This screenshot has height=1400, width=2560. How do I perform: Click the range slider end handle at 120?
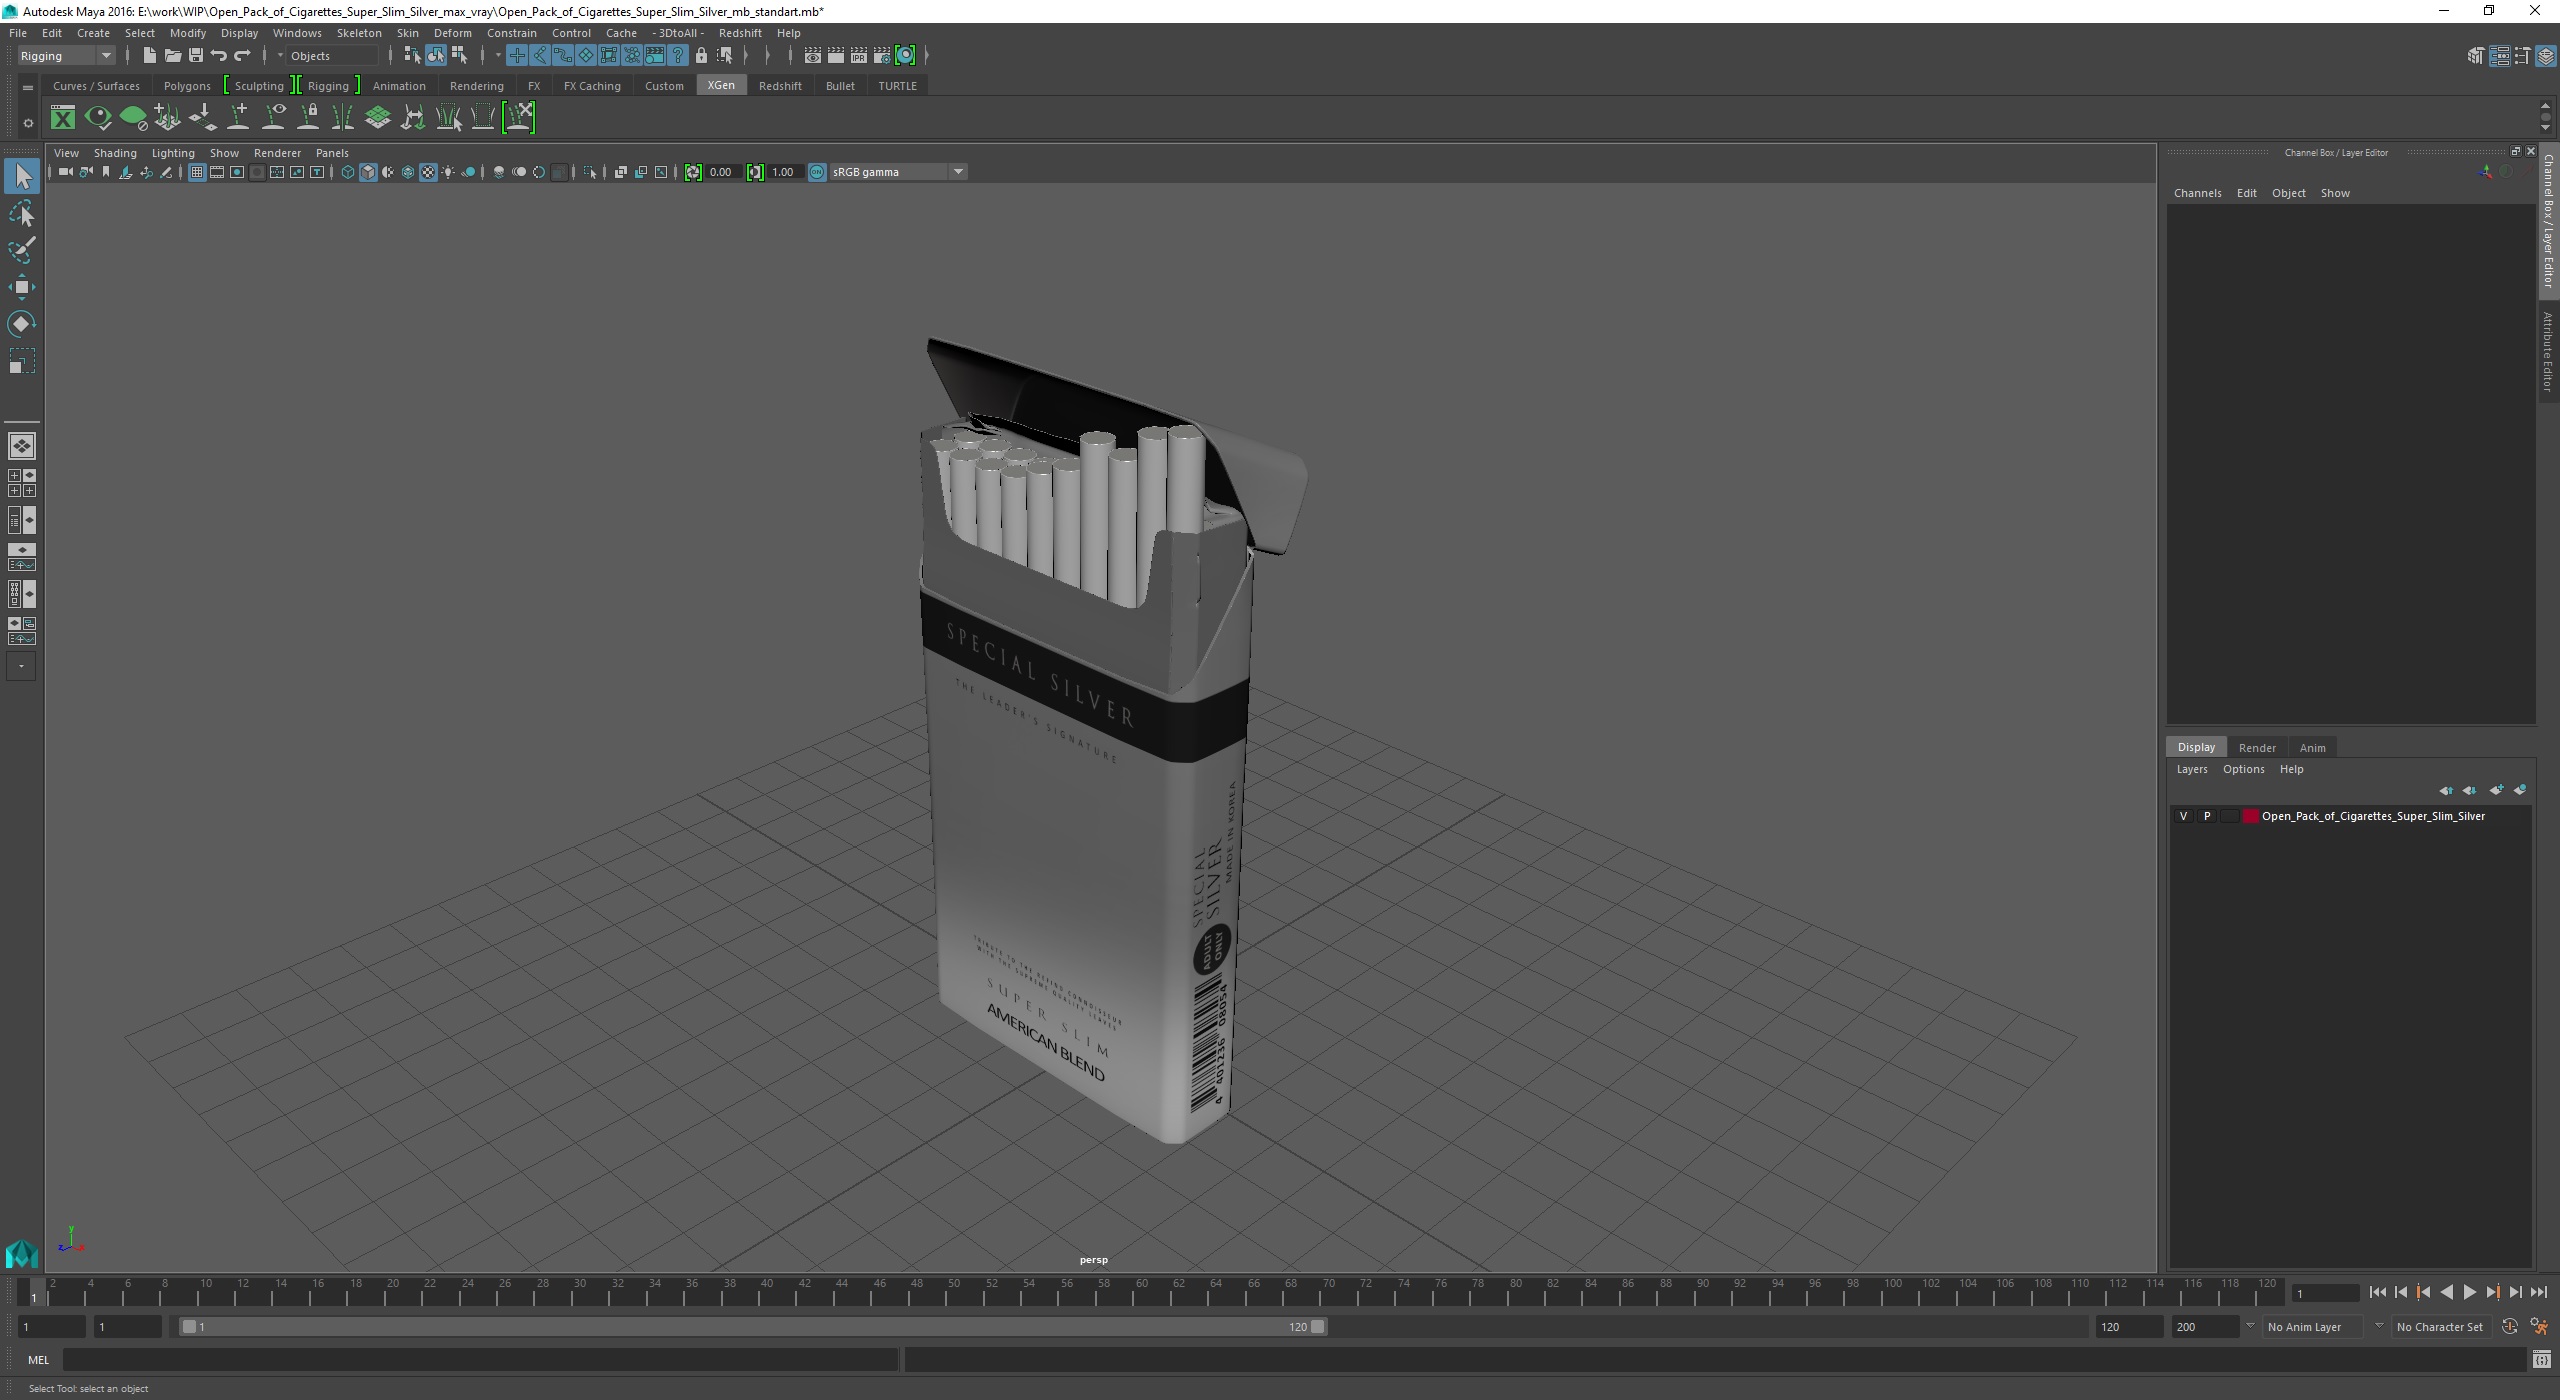coord(1318,1327)
